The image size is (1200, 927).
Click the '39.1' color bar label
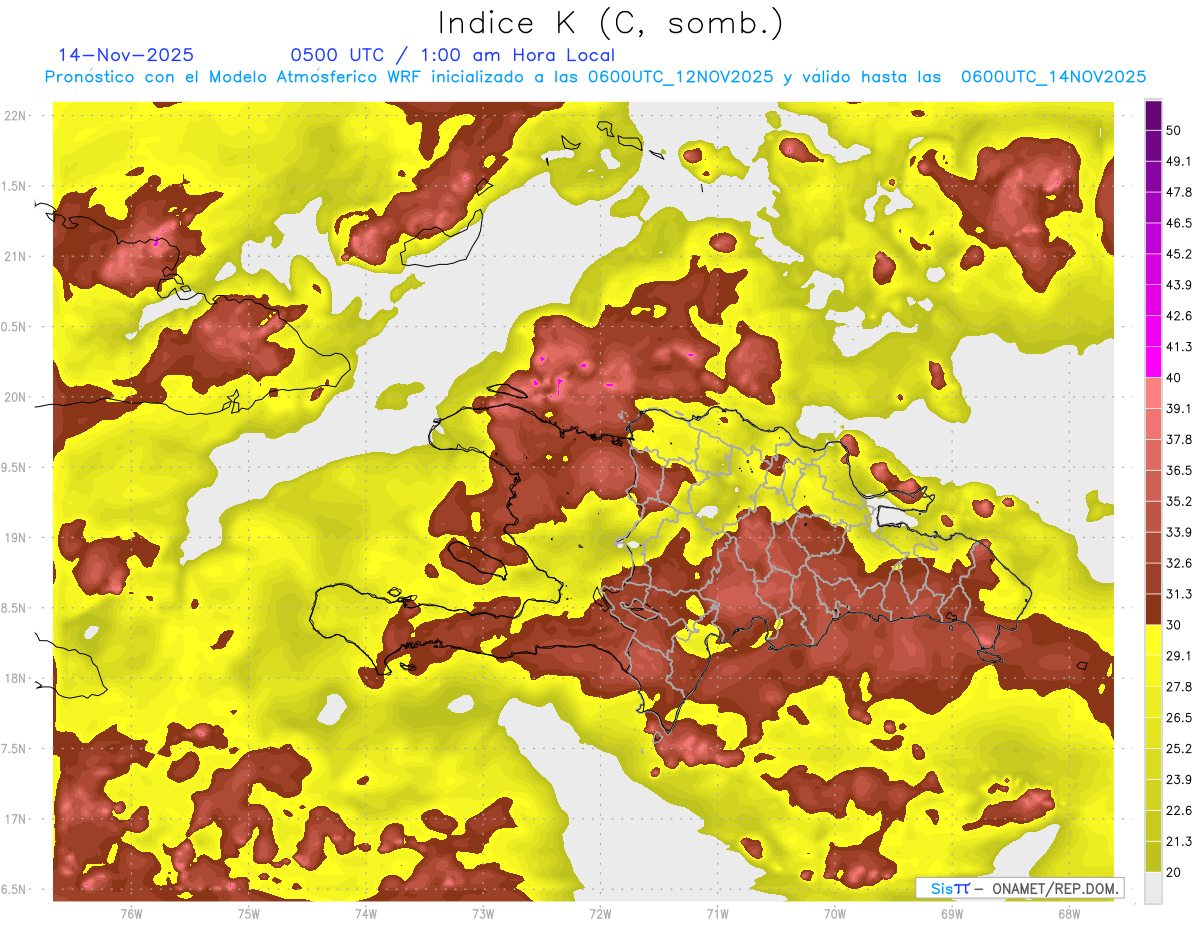1179,408
